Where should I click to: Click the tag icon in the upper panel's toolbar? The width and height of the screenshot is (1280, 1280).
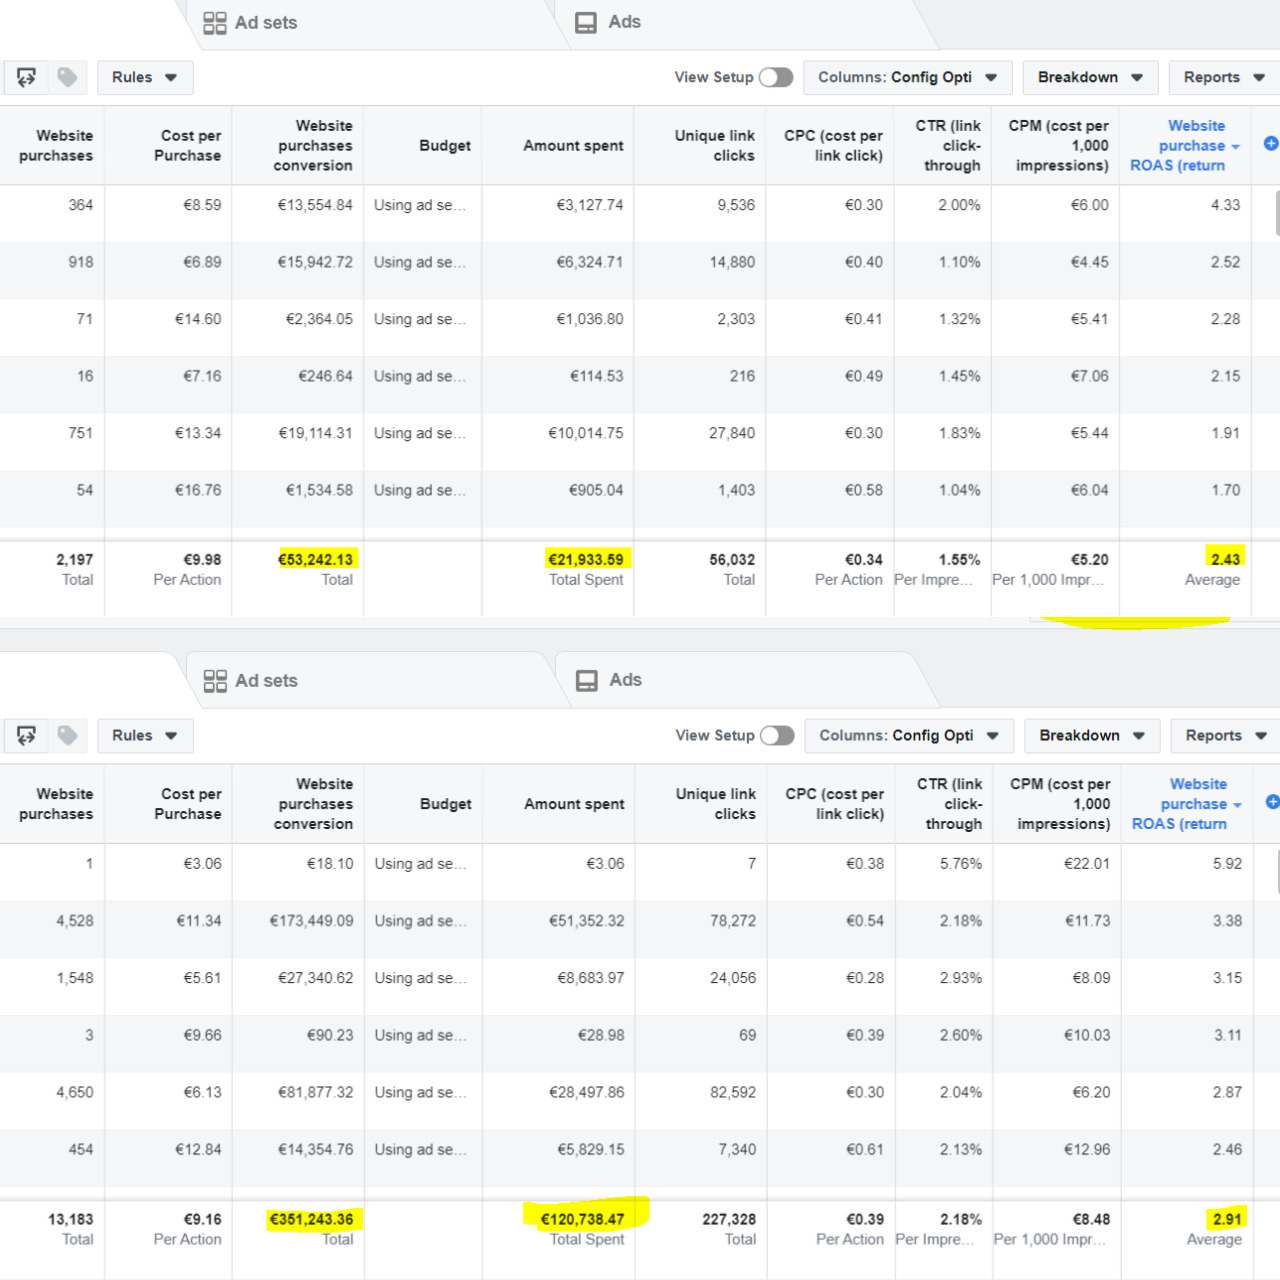coord(67,77)
